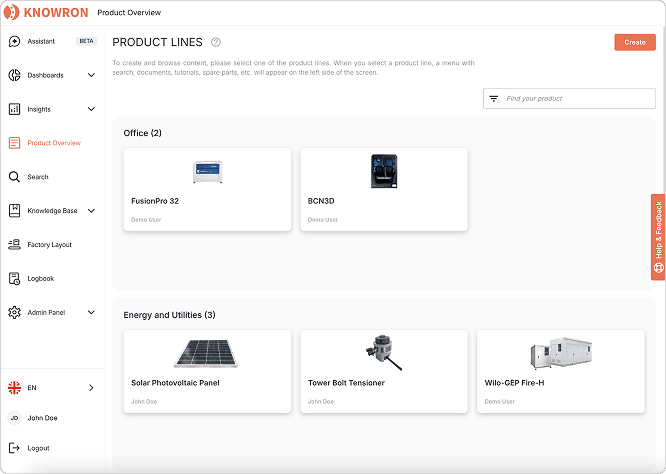Viewport: 666px width, 474px height.
Task: Open the Wilo-GEP Fire-H card
Action: click(x=561, y=371)
